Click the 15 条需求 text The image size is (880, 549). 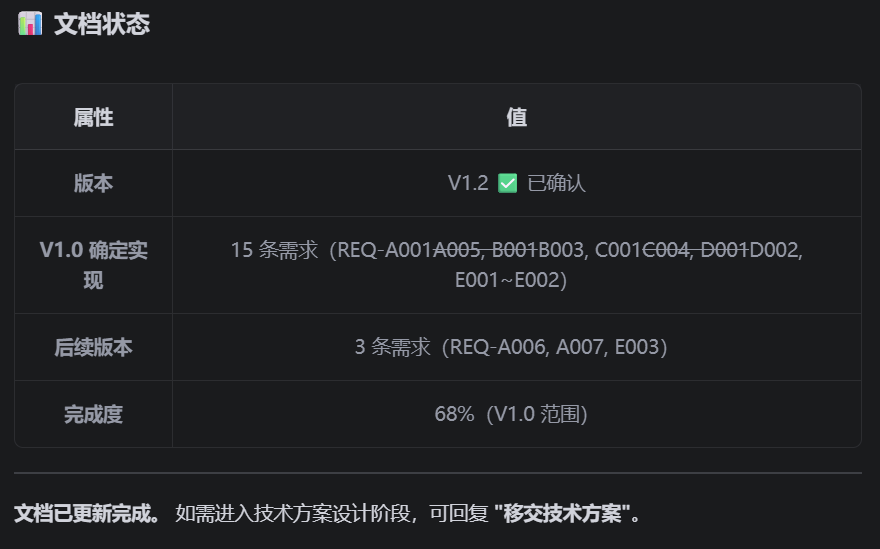(274, 250)
